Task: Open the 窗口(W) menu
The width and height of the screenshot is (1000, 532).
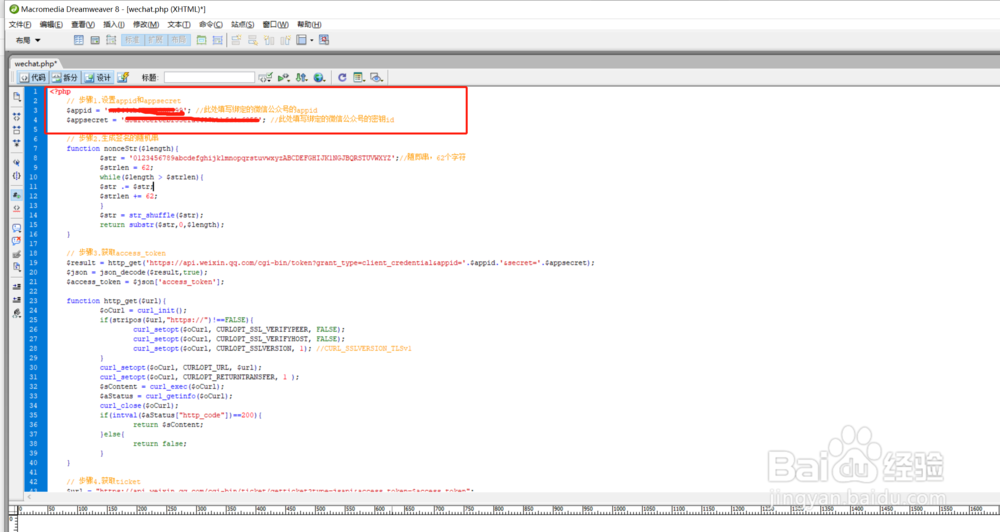Action: [276, 24]
